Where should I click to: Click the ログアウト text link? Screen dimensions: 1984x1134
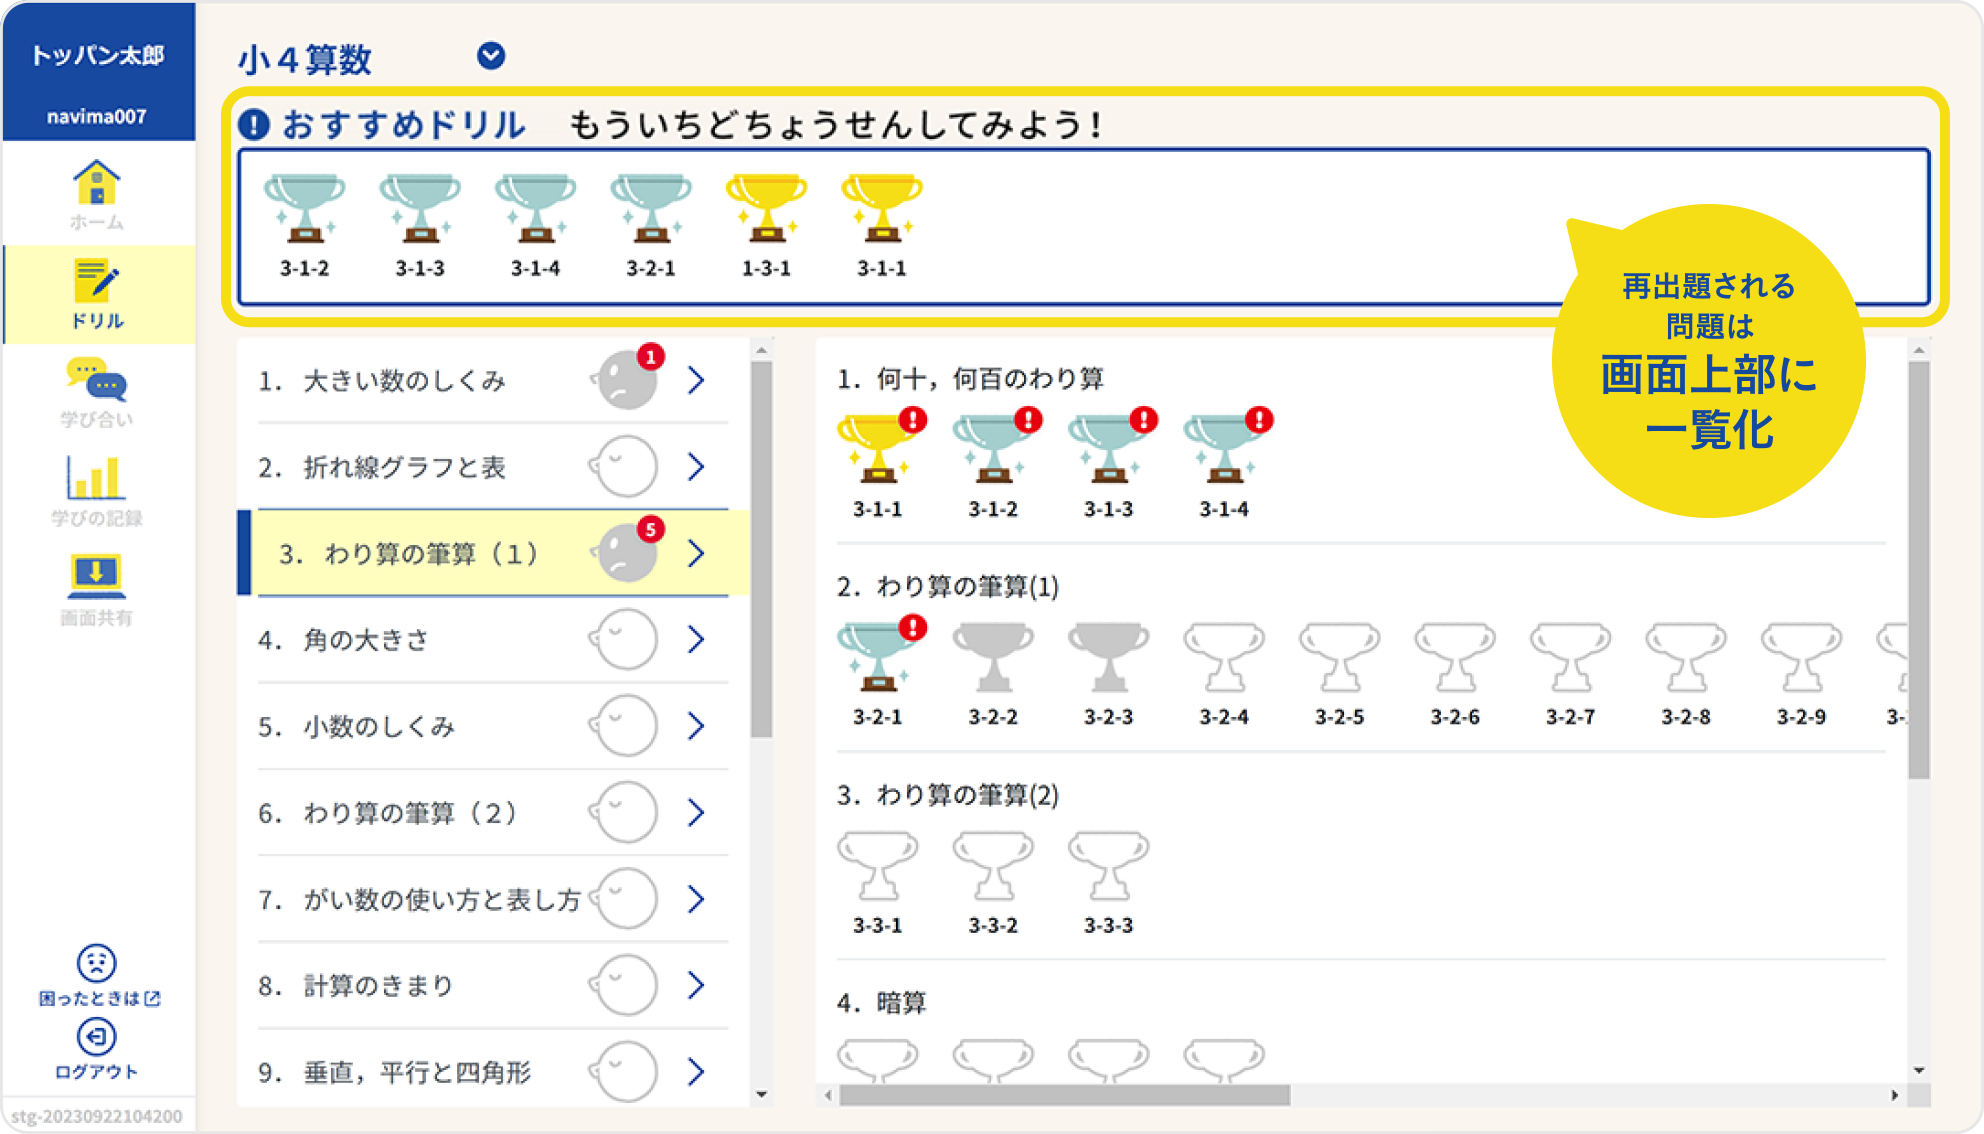97,1071
